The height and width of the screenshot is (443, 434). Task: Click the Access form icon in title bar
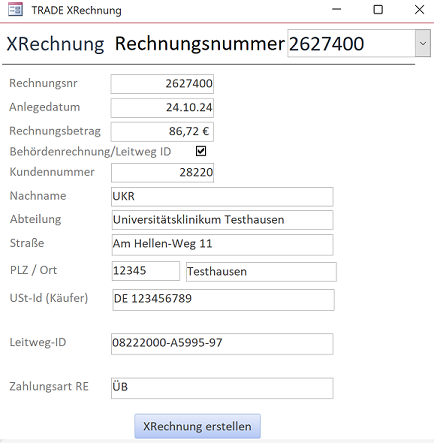click(15, 10)
